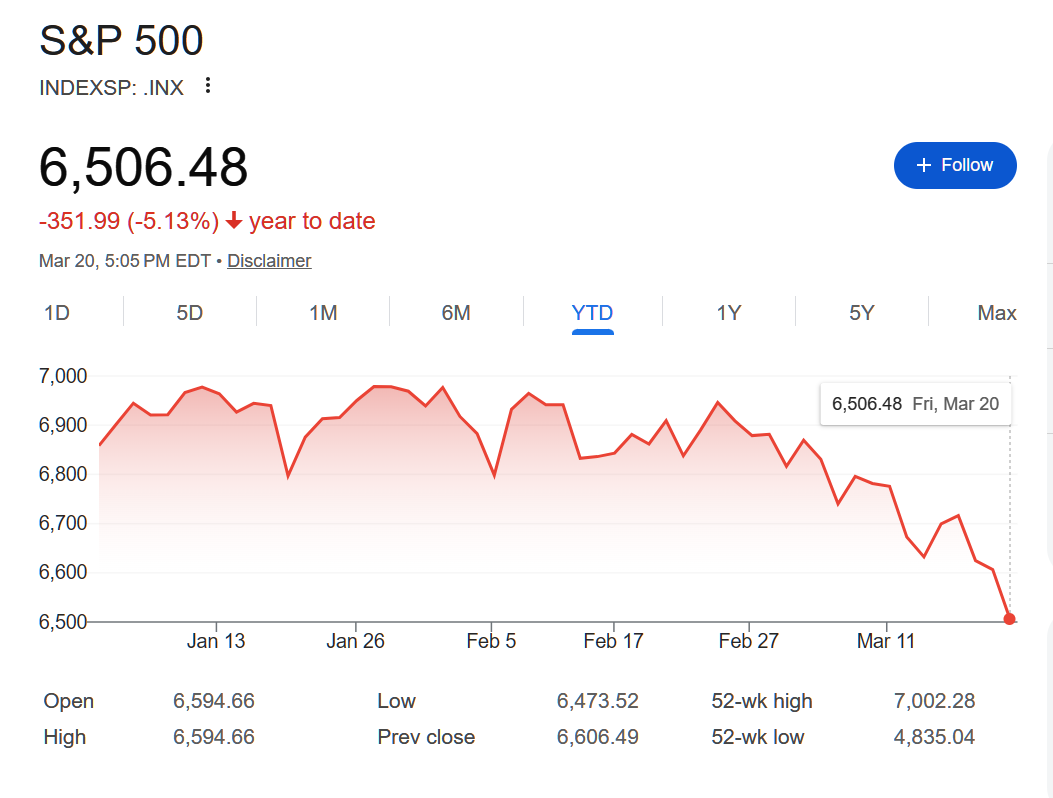This screenshot has width=1053, height=798.
Task: Click the Follow button
Action: click(x=955, y=165)
